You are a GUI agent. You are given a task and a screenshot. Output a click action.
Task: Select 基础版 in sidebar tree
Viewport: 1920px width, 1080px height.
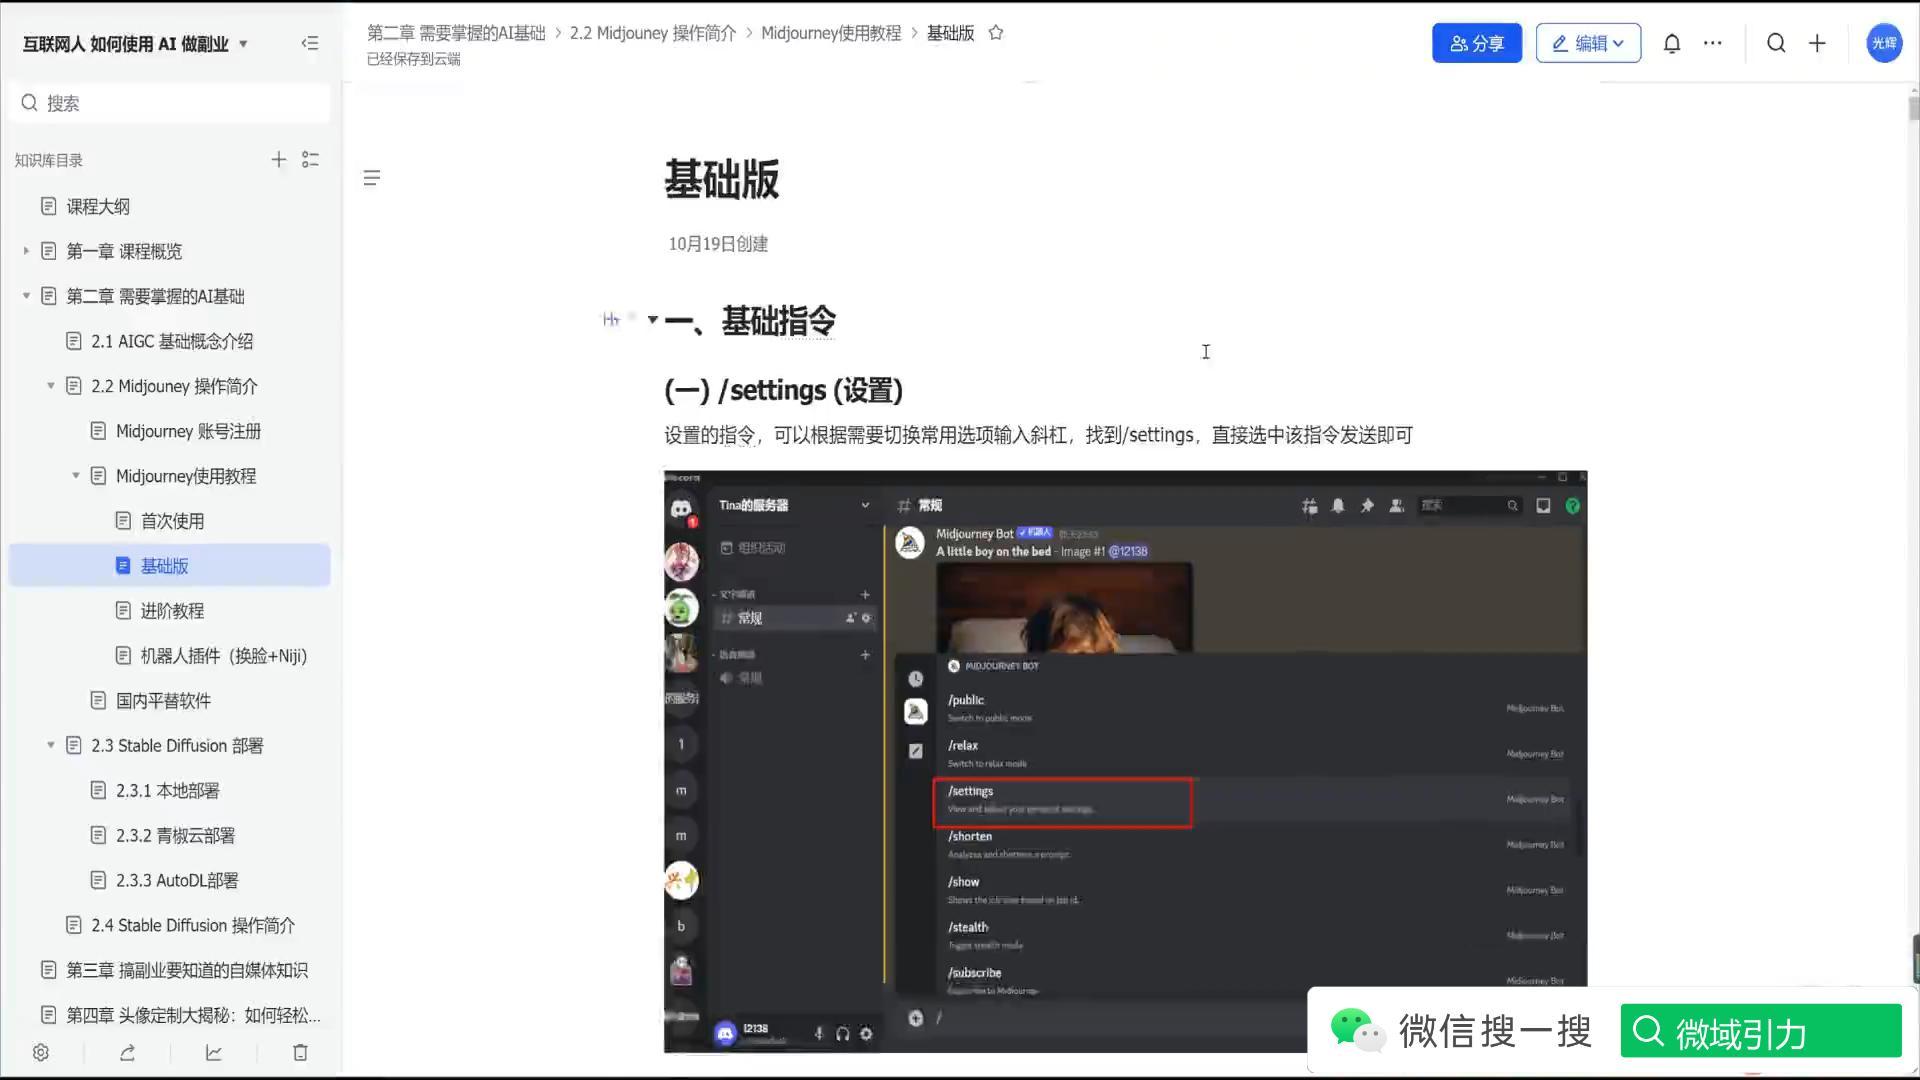click(x=169, y=566)
